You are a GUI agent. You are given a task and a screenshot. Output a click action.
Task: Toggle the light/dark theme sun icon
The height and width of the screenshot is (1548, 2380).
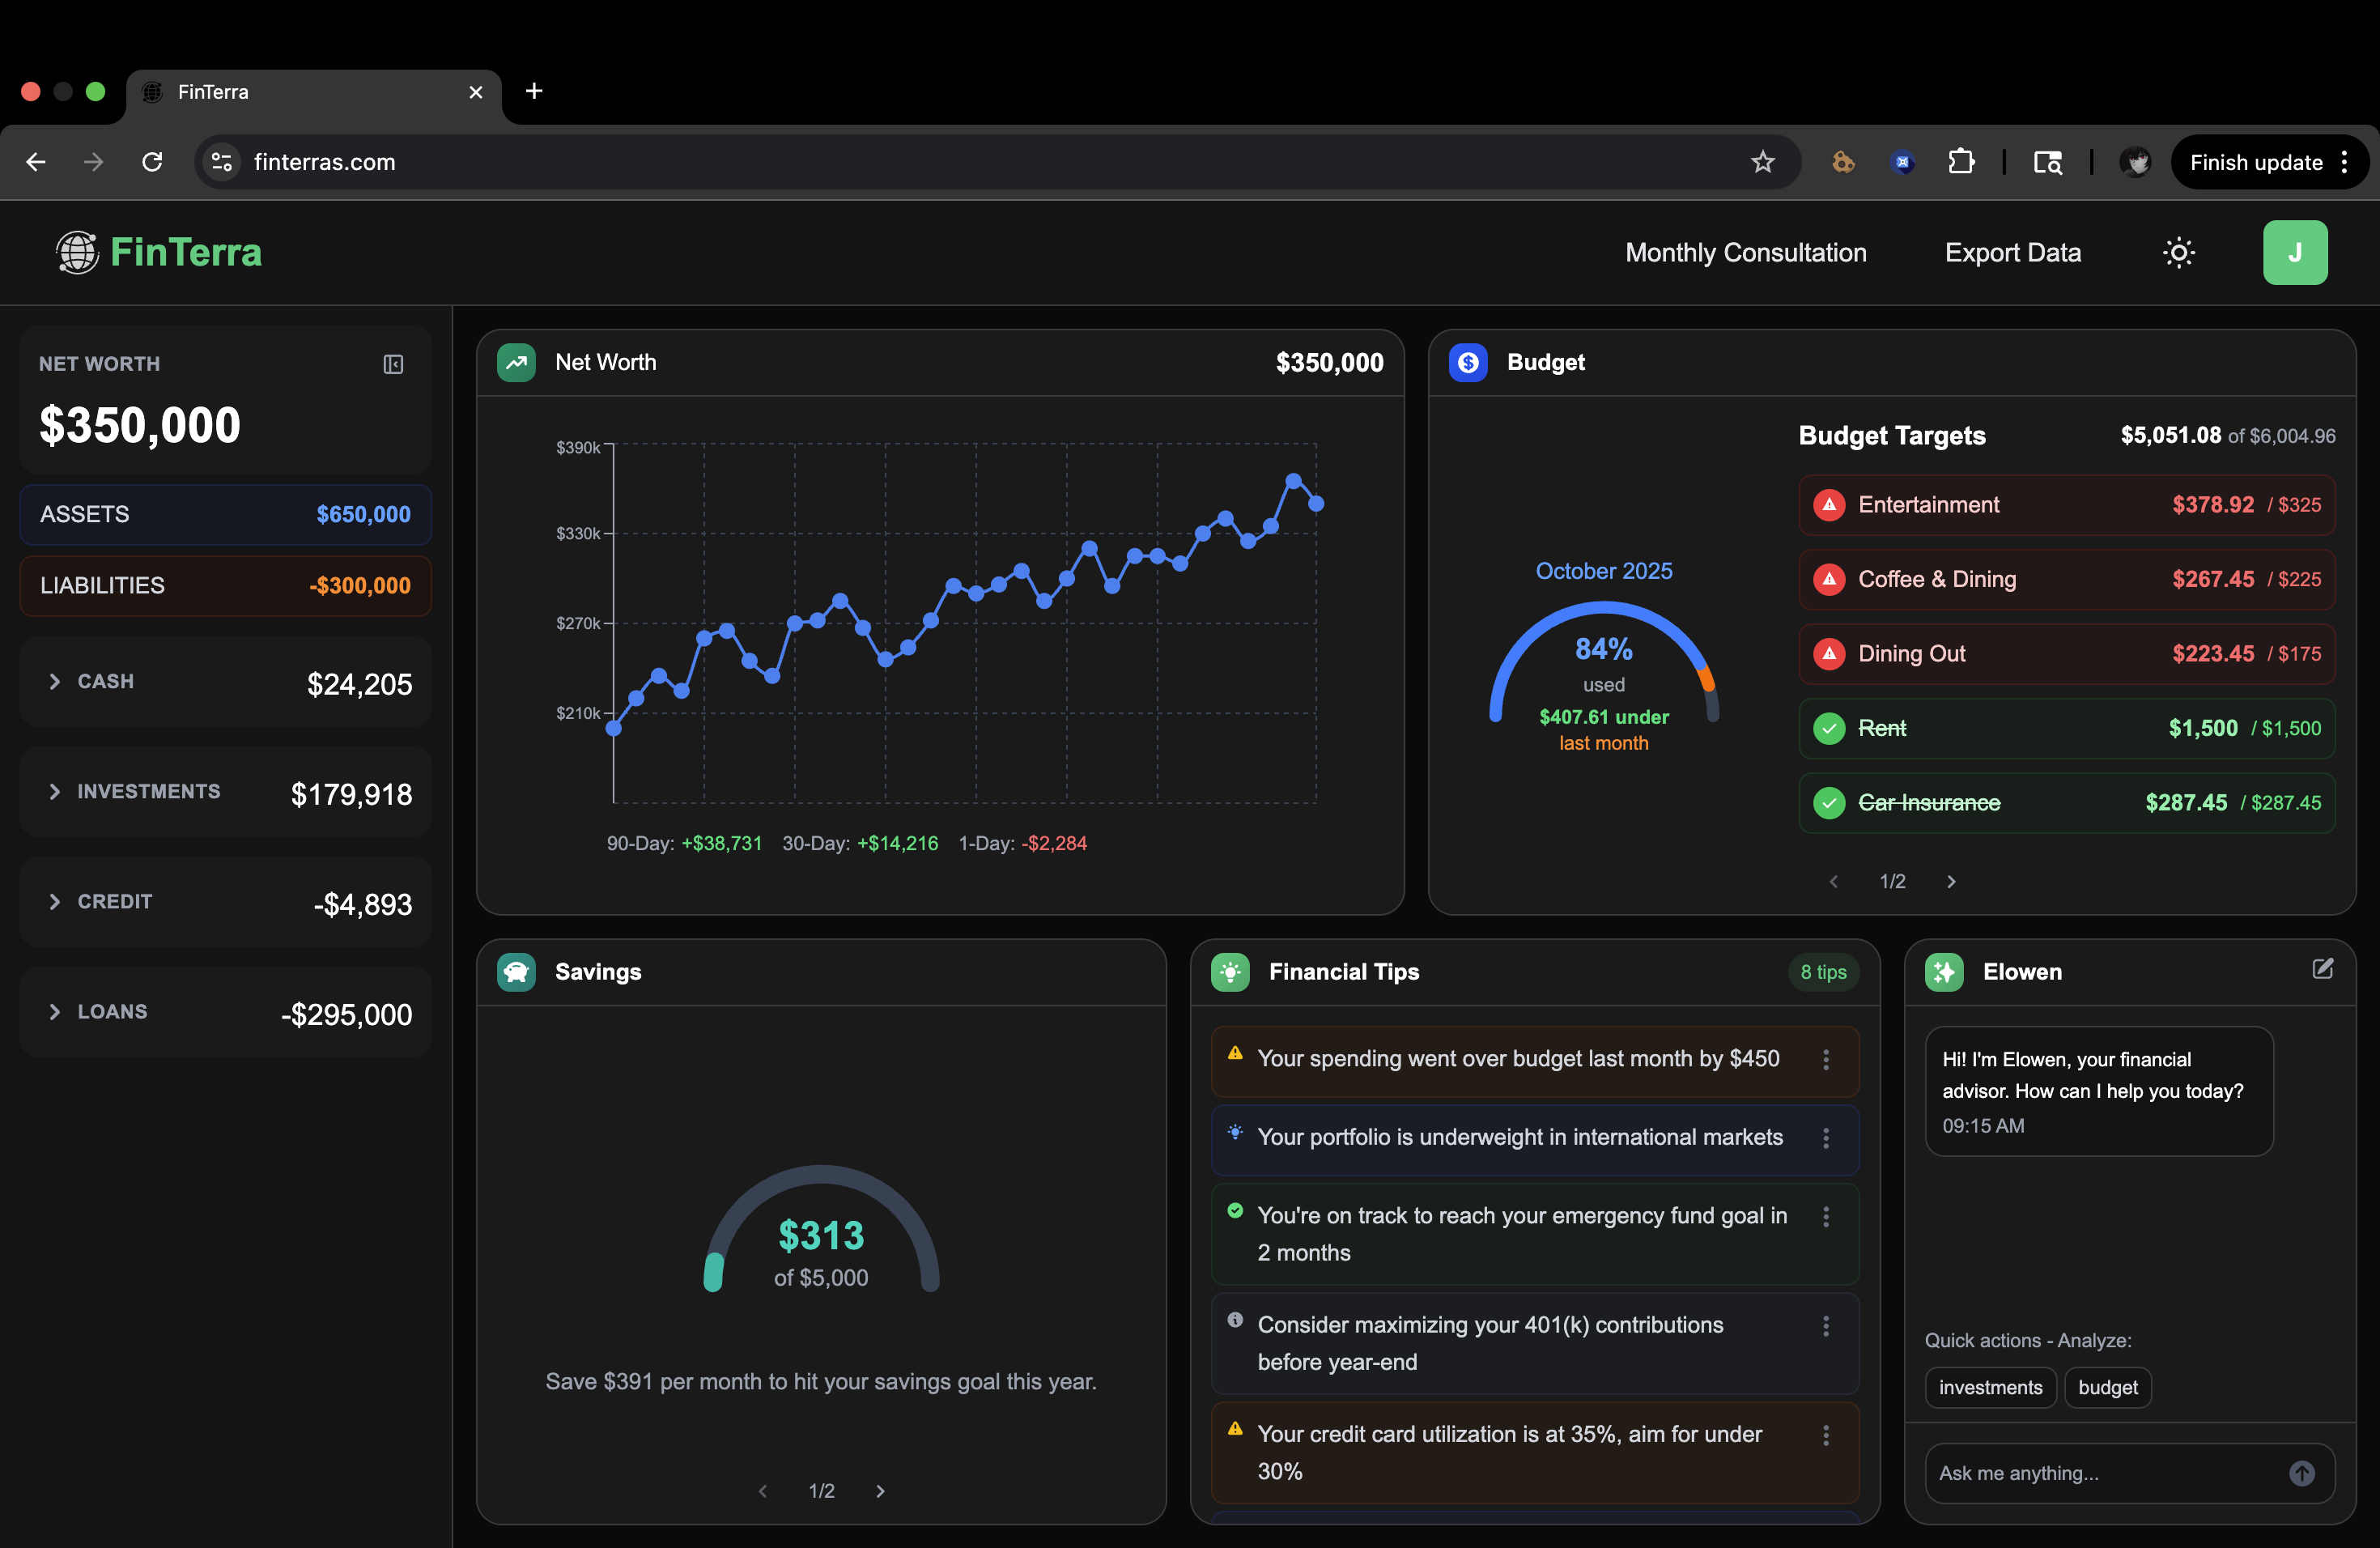click(2178, 253)
